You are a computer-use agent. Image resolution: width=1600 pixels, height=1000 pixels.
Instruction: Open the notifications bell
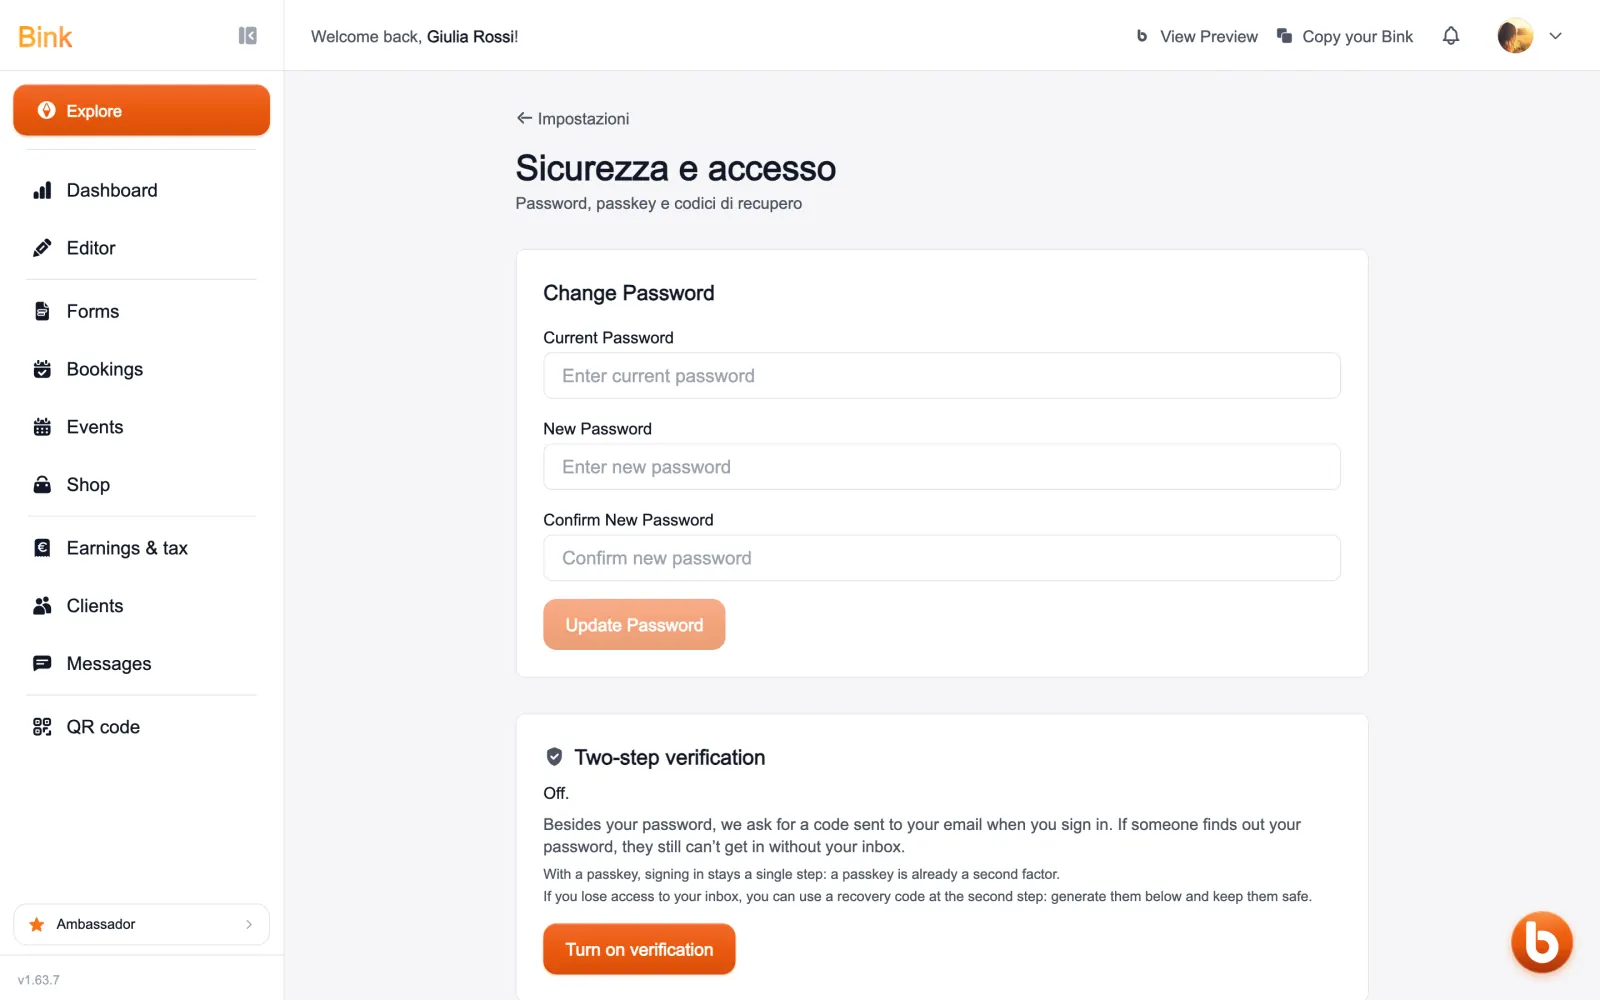(x=1451, y=36)
